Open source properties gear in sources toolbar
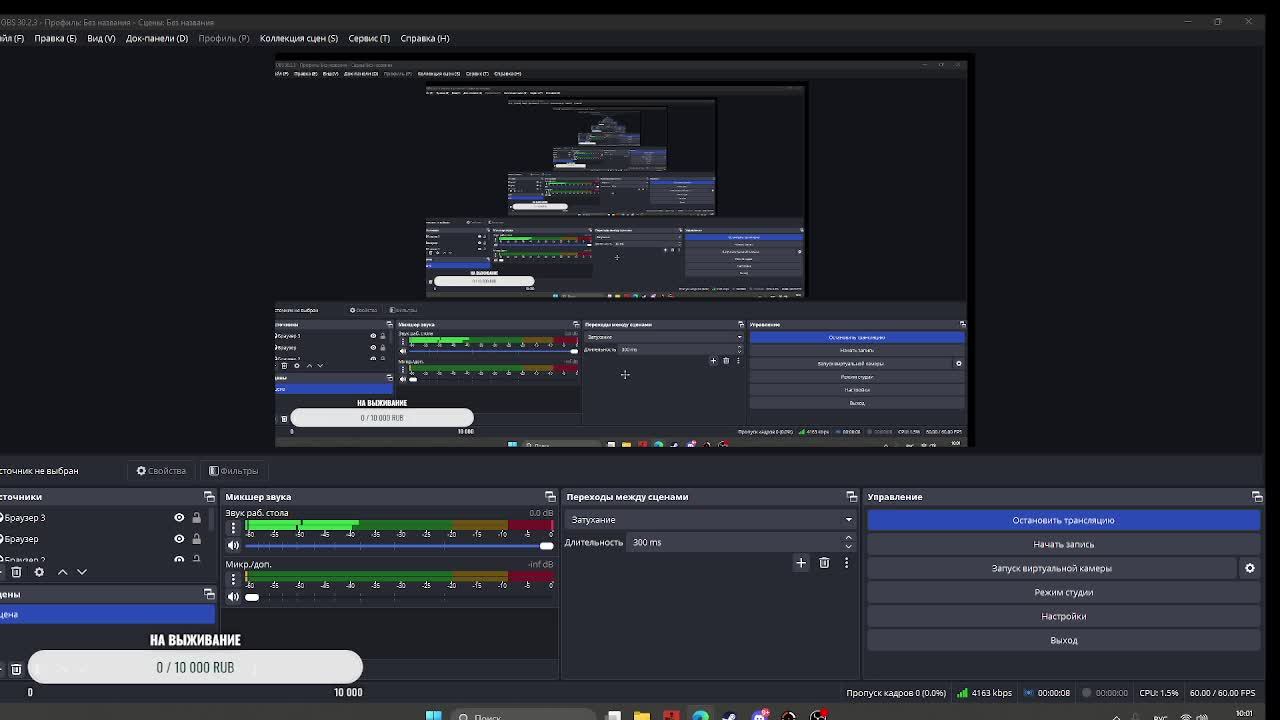This screenshot has height=720, width=1280. click(39, 572)
